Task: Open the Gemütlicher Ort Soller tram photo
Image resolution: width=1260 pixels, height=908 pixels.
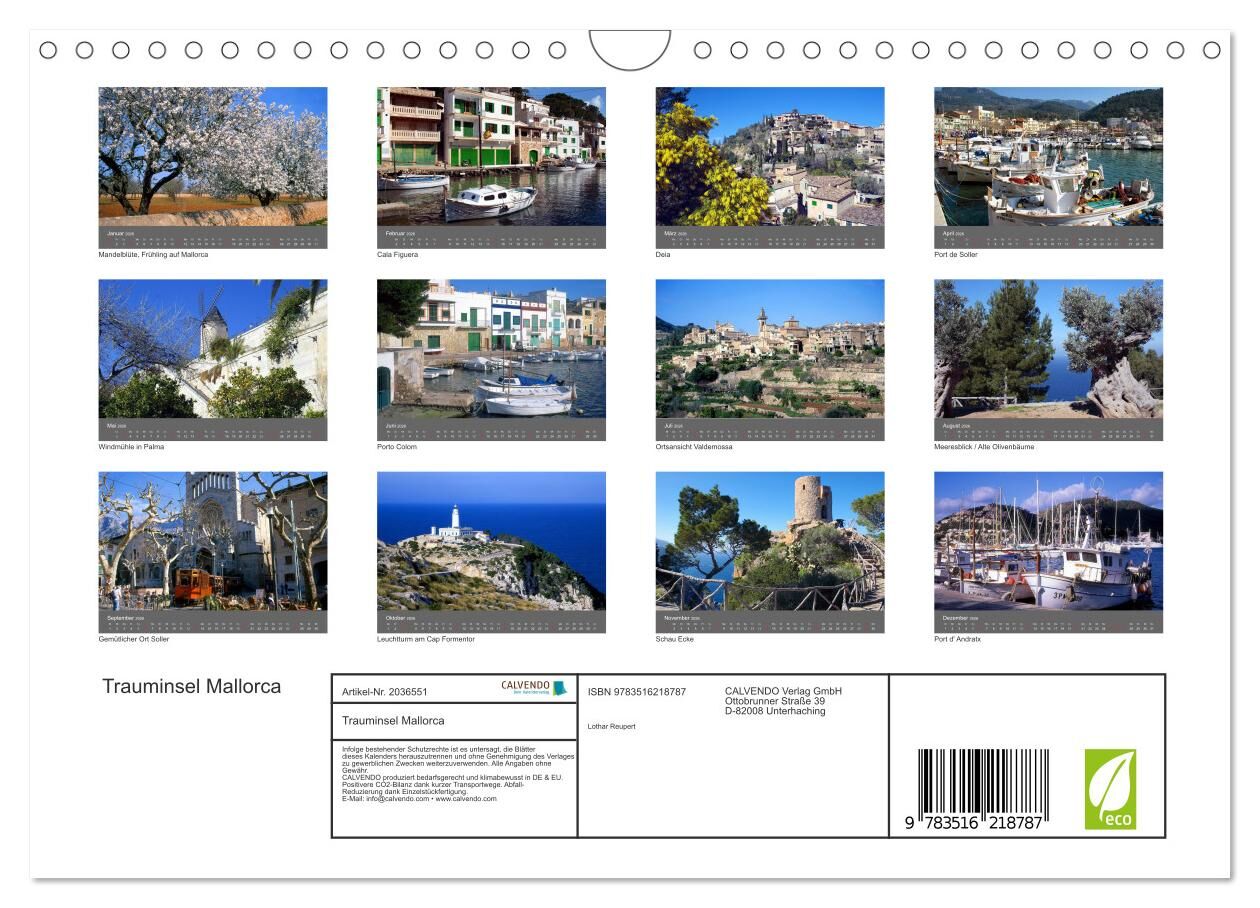Action: (x=212, y=541)
